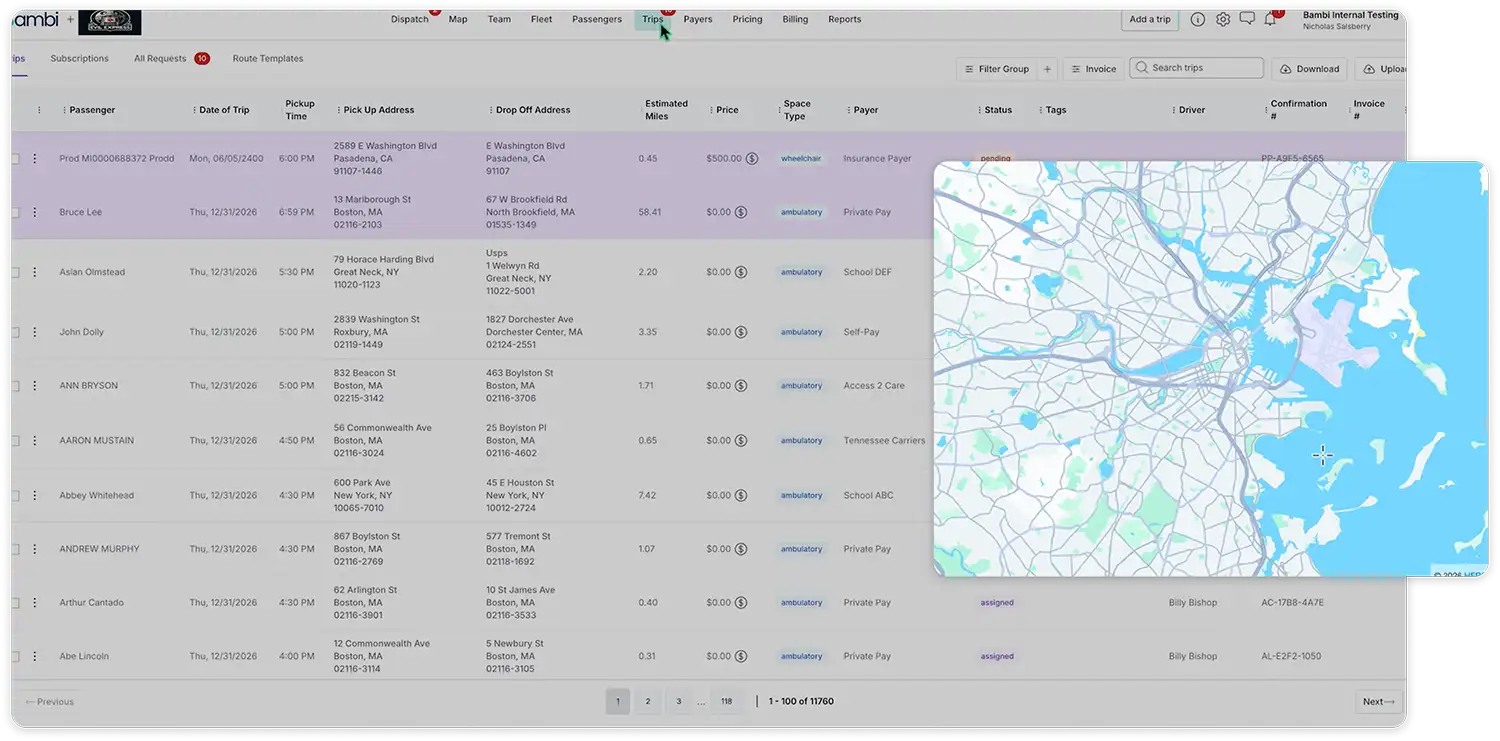Click the Add a trip button

pyautogui.click(x=1150, y=20)
